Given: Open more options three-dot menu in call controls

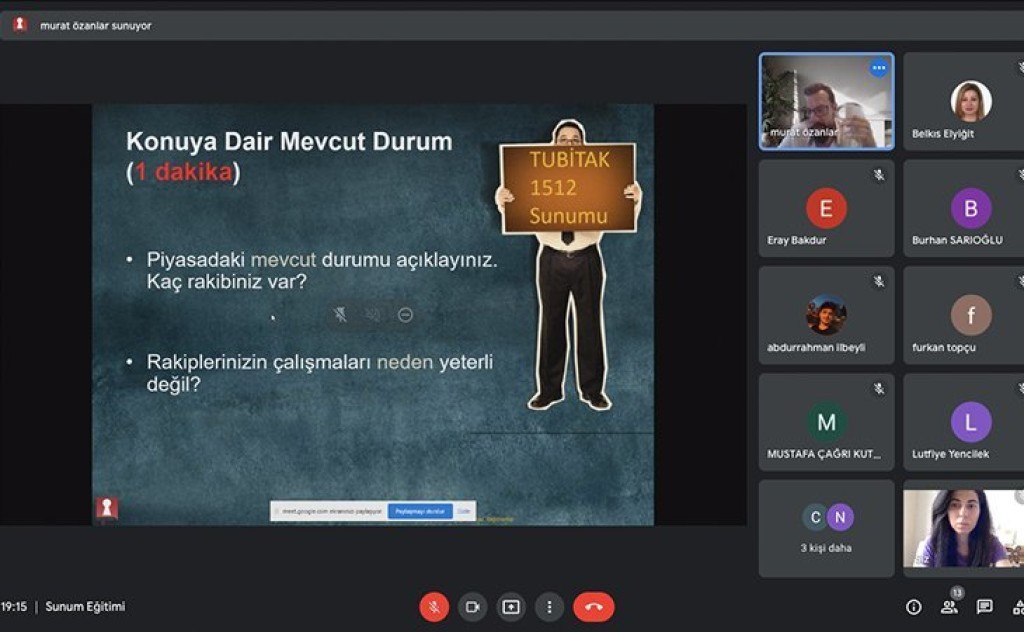Looking at the screenshot, I should coord(549,607).
